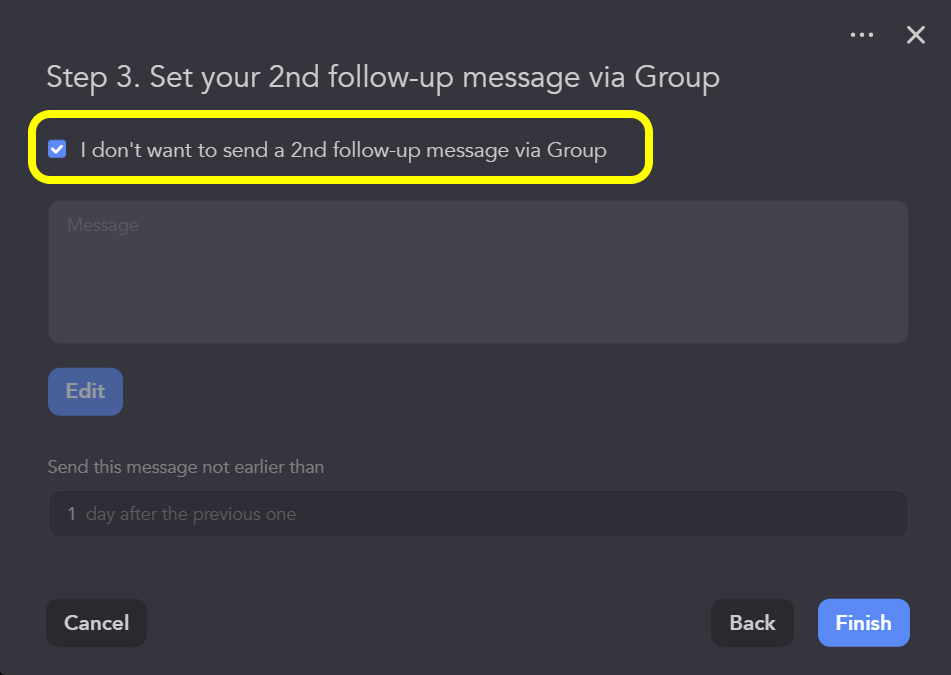The width and height of the screenshot is (951, 675).
Task: Discard the follow-up setup via Cancel
Action: pos(96,623)
